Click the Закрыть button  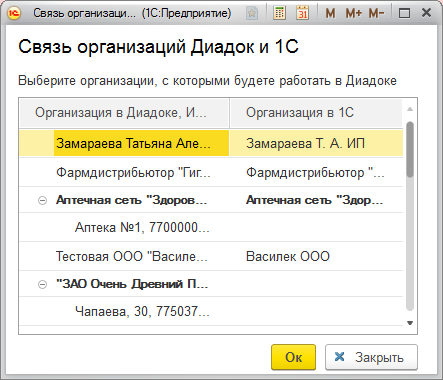pos(371,357)
